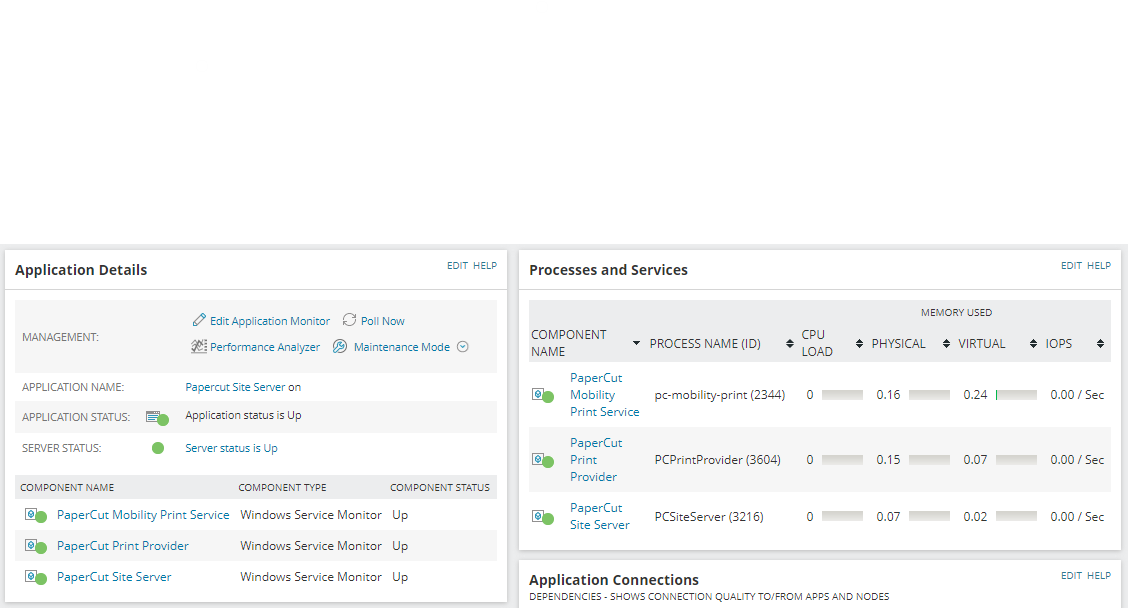The height and width of the screenshot is (608, 1128).
Task: Expand the Maintenance Mode dropdown arrow
Action: 463,347
